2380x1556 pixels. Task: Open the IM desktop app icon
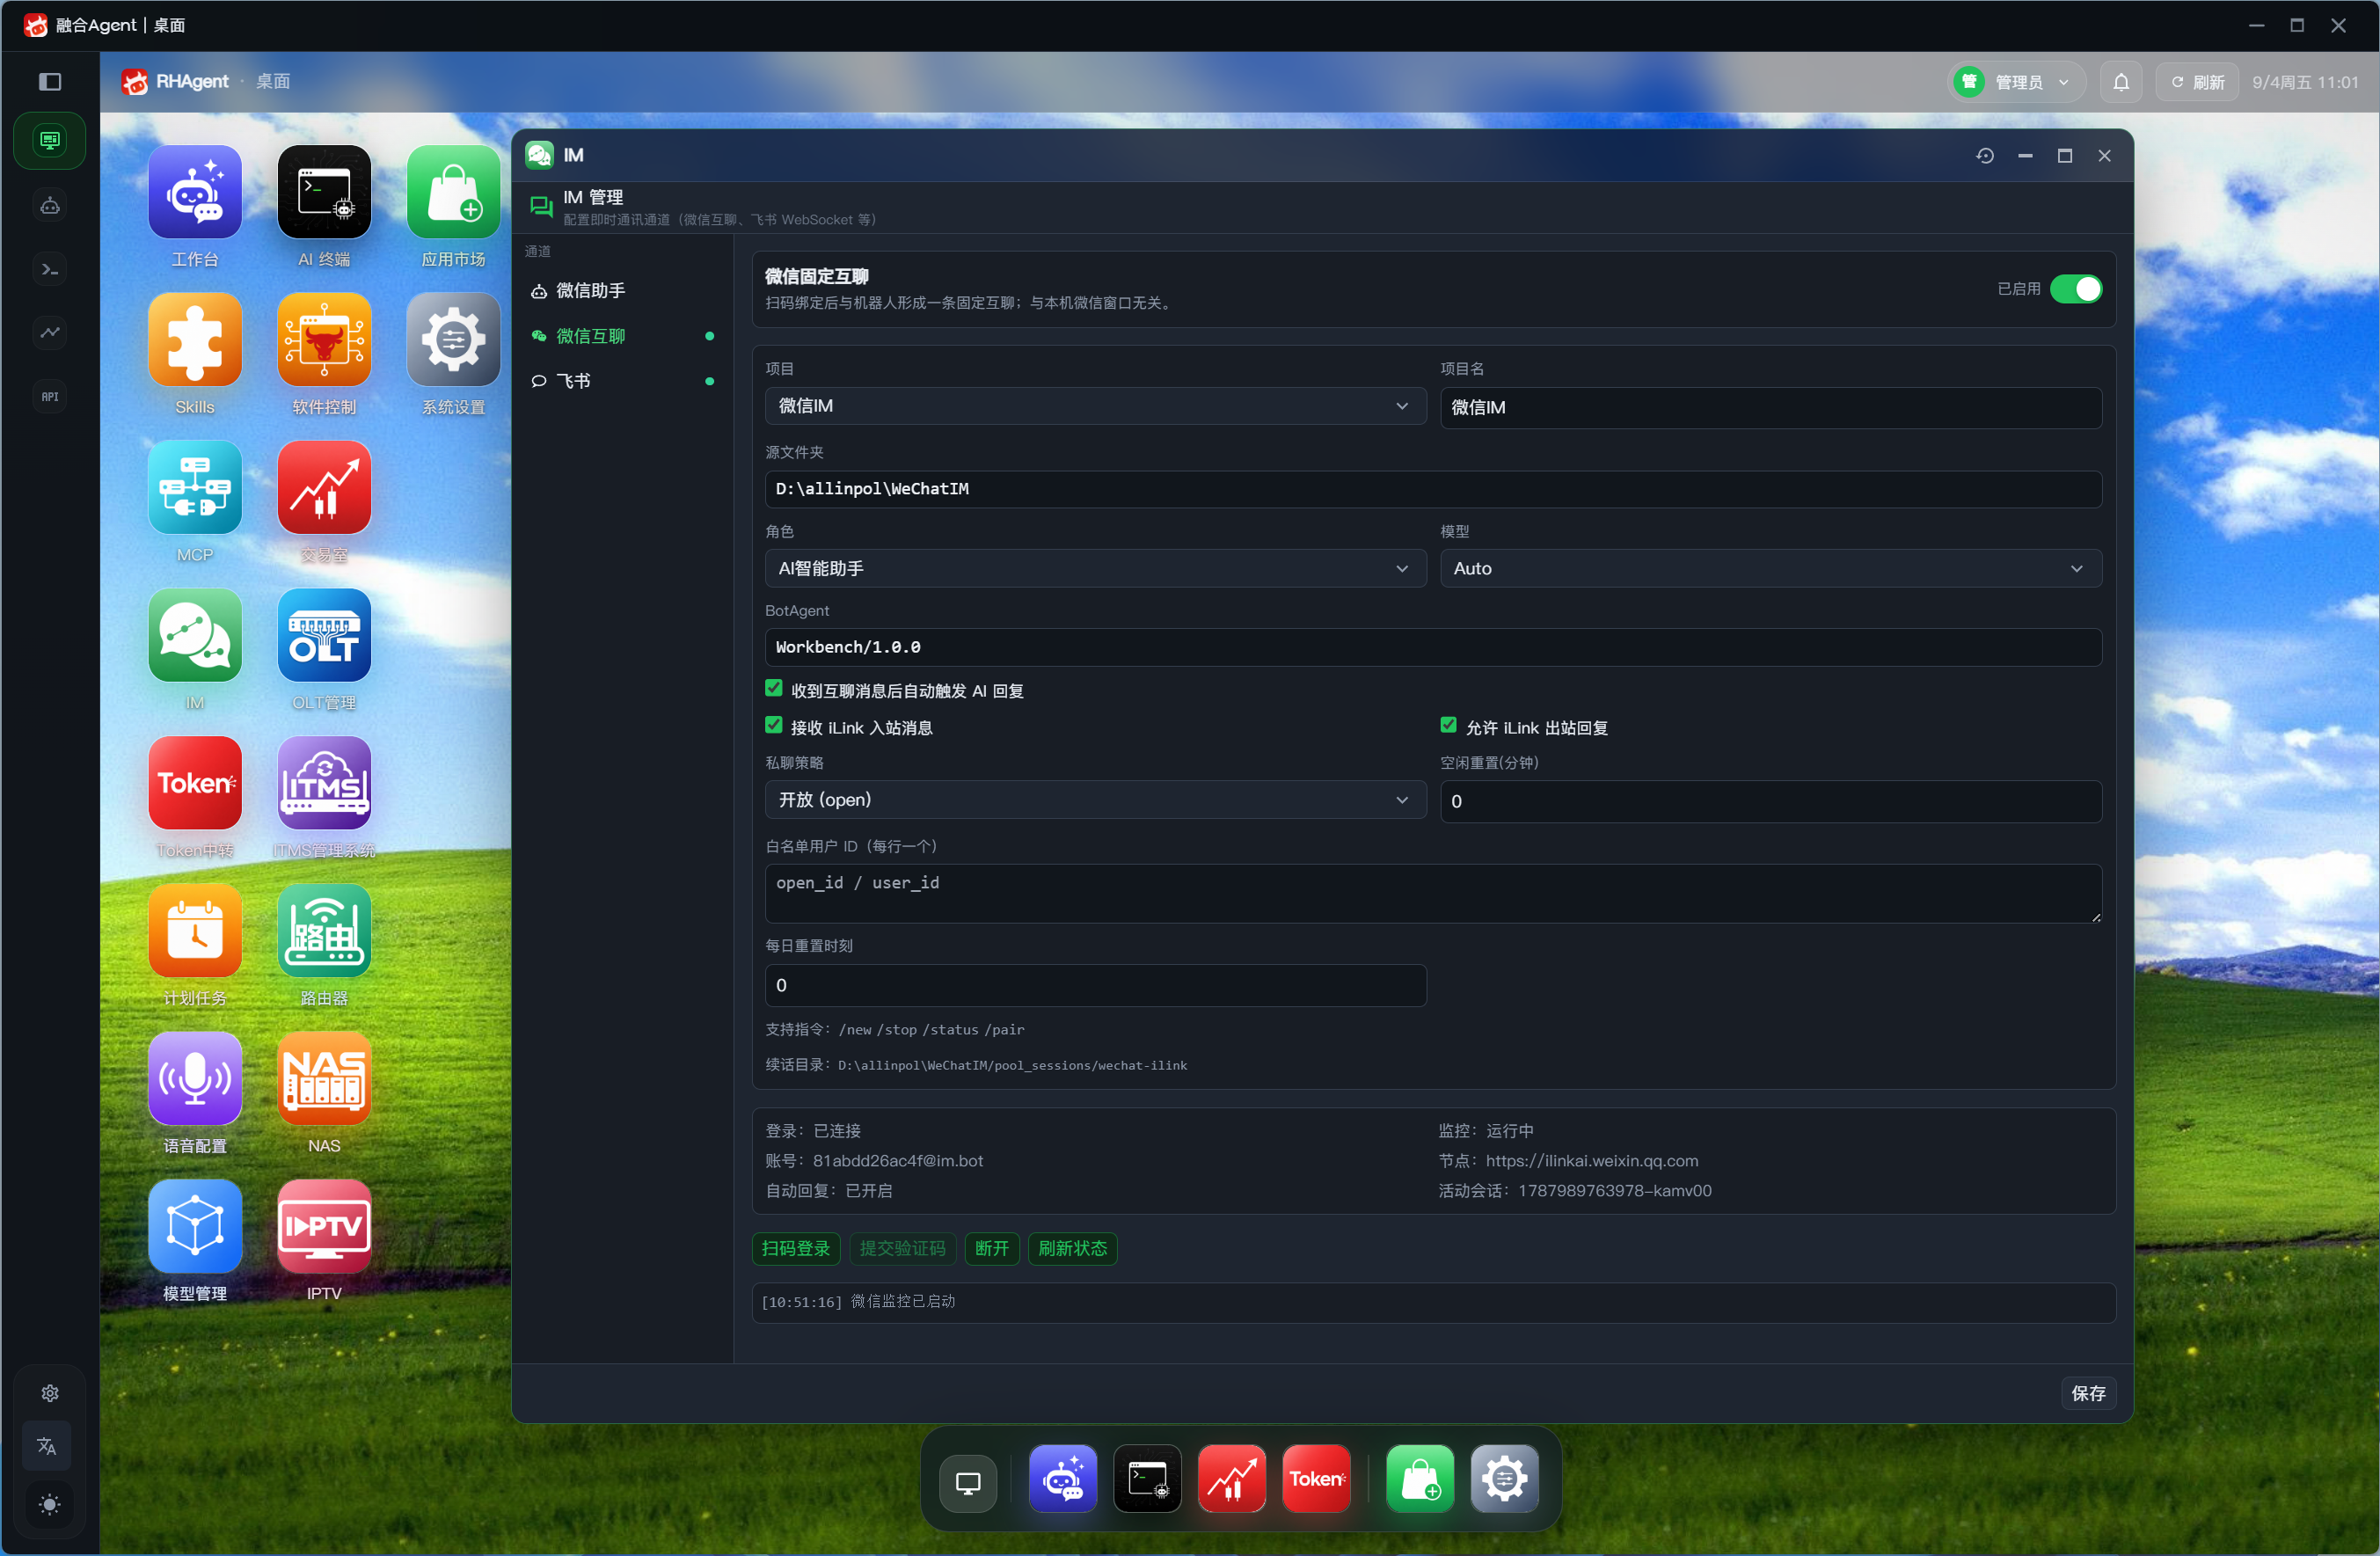tap(195, 637)
